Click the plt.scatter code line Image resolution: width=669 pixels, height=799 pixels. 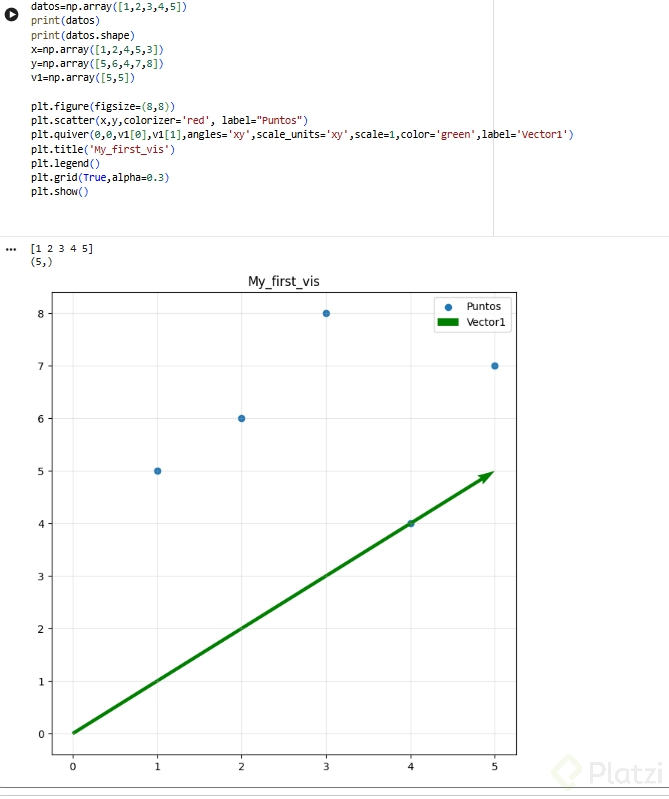click(170, 120)
